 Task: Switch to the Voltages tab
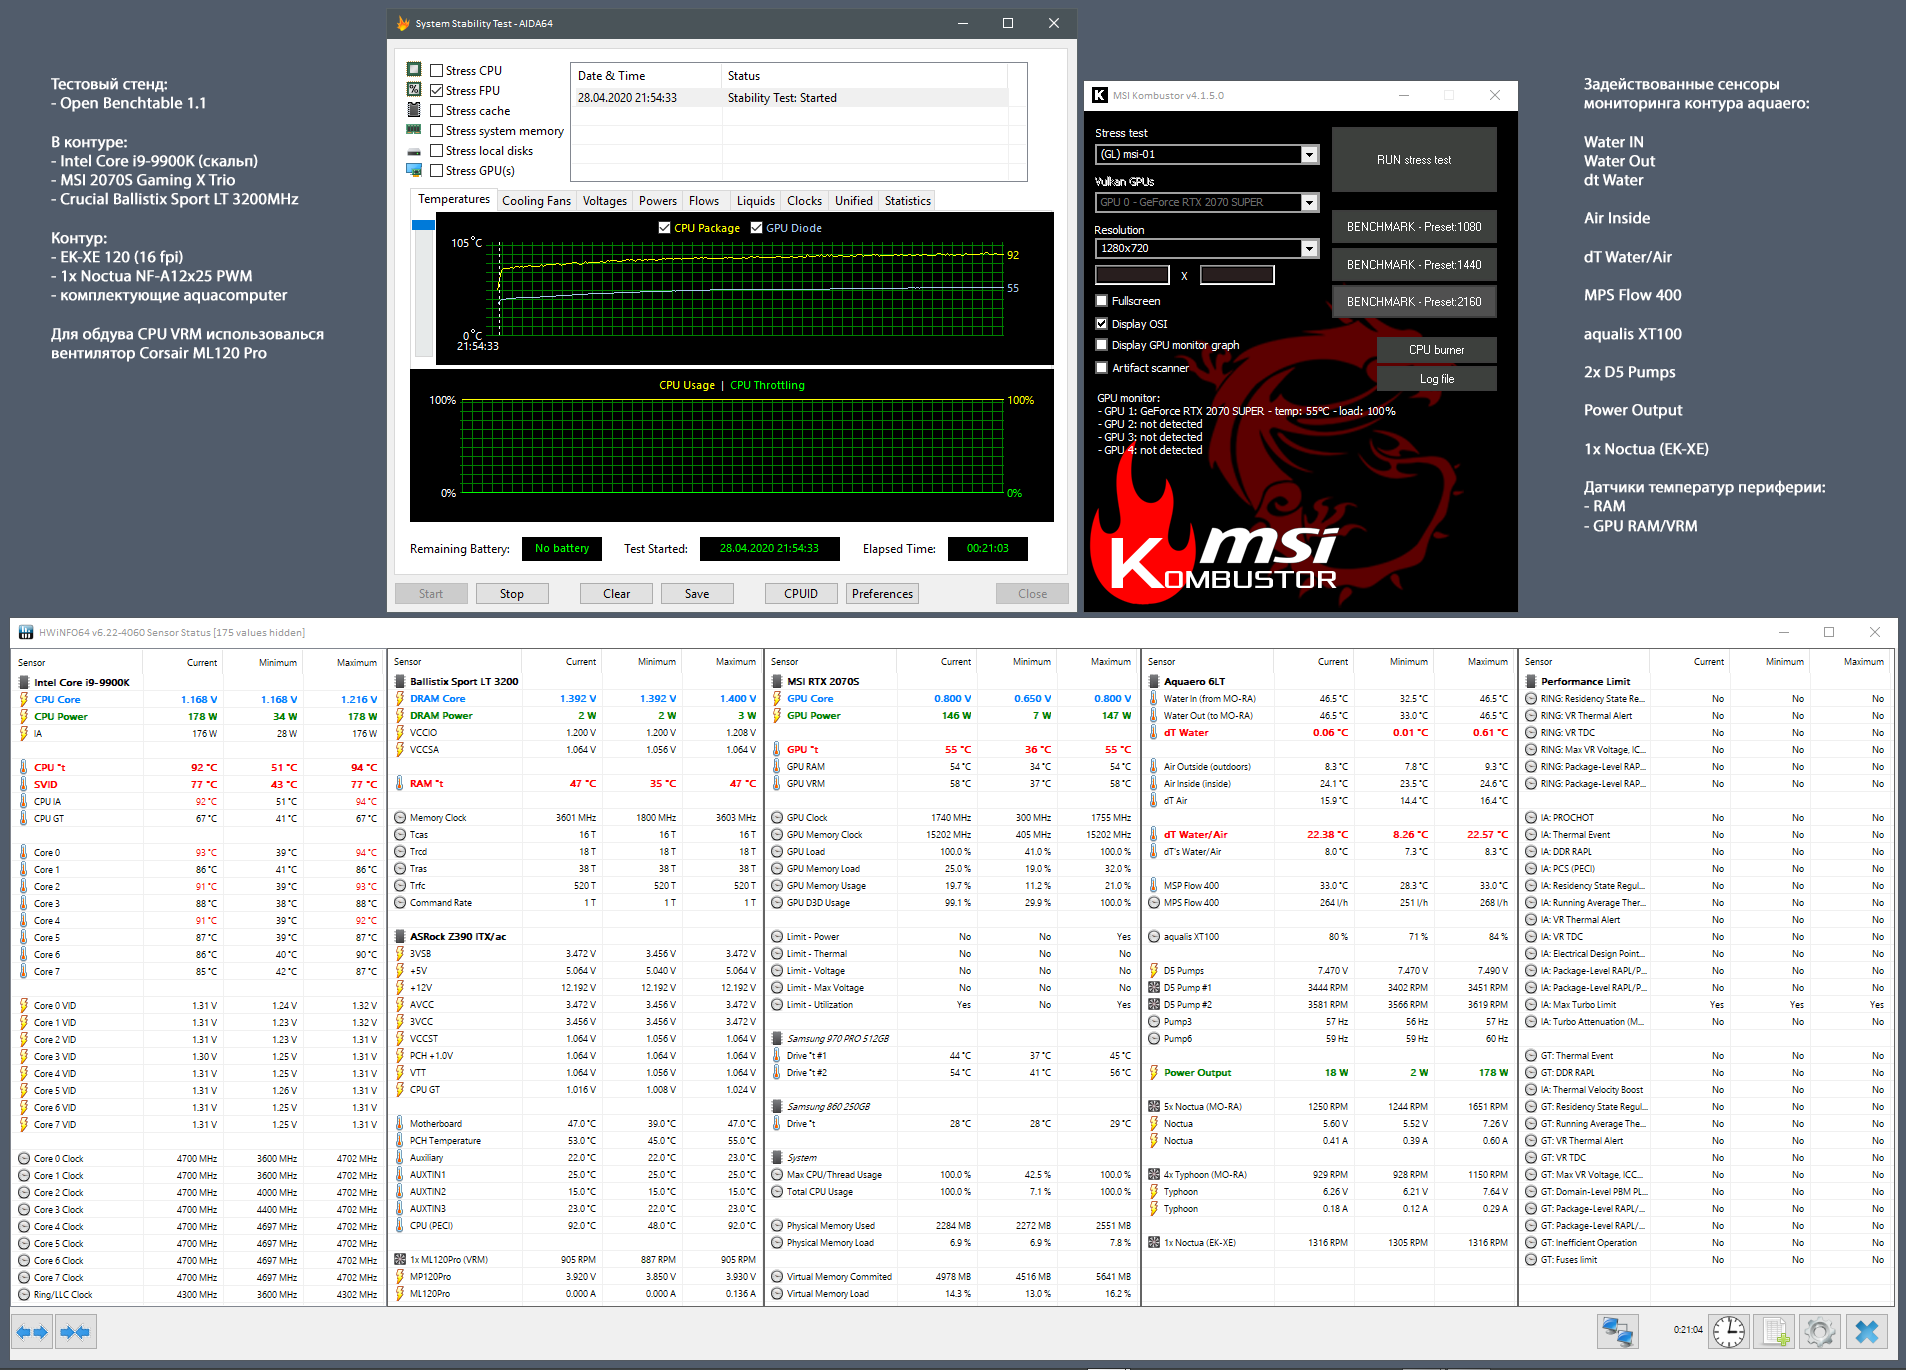[x=605, y=200]
